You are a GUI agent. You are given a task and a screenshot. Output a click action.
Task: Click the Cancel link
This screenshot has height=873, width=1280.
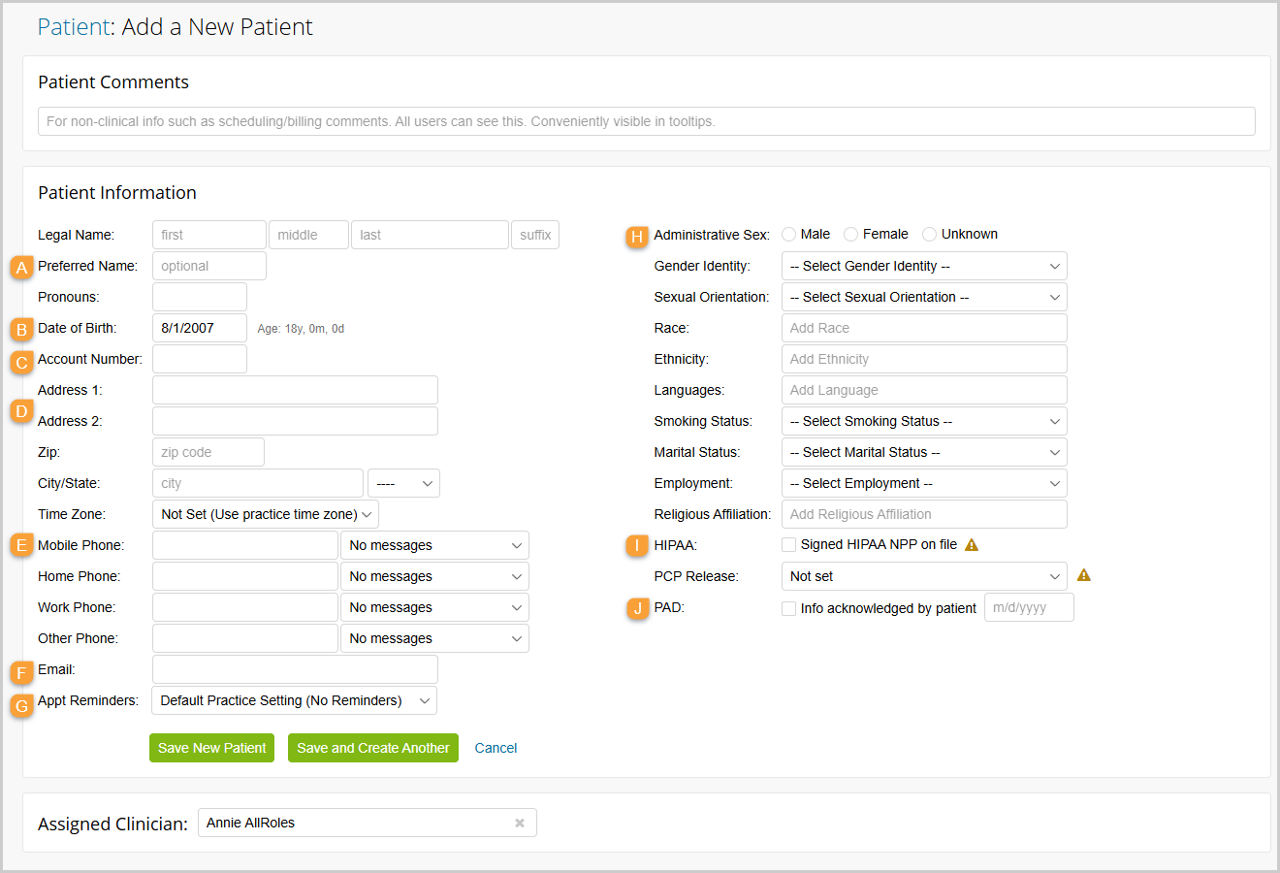click(x=496, y=748)
